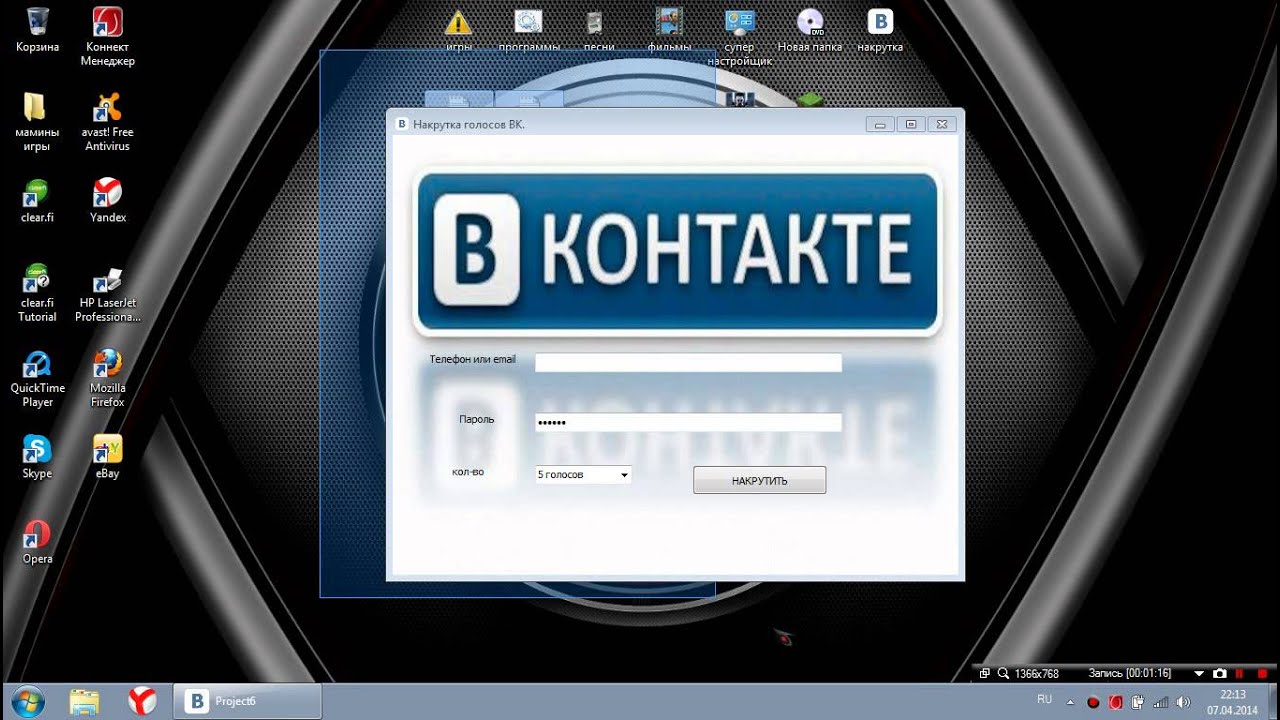This screenshot has width=1280, height=720.
Task: Open the eBay desktop shortcut
Action: [x=108, y=457]
